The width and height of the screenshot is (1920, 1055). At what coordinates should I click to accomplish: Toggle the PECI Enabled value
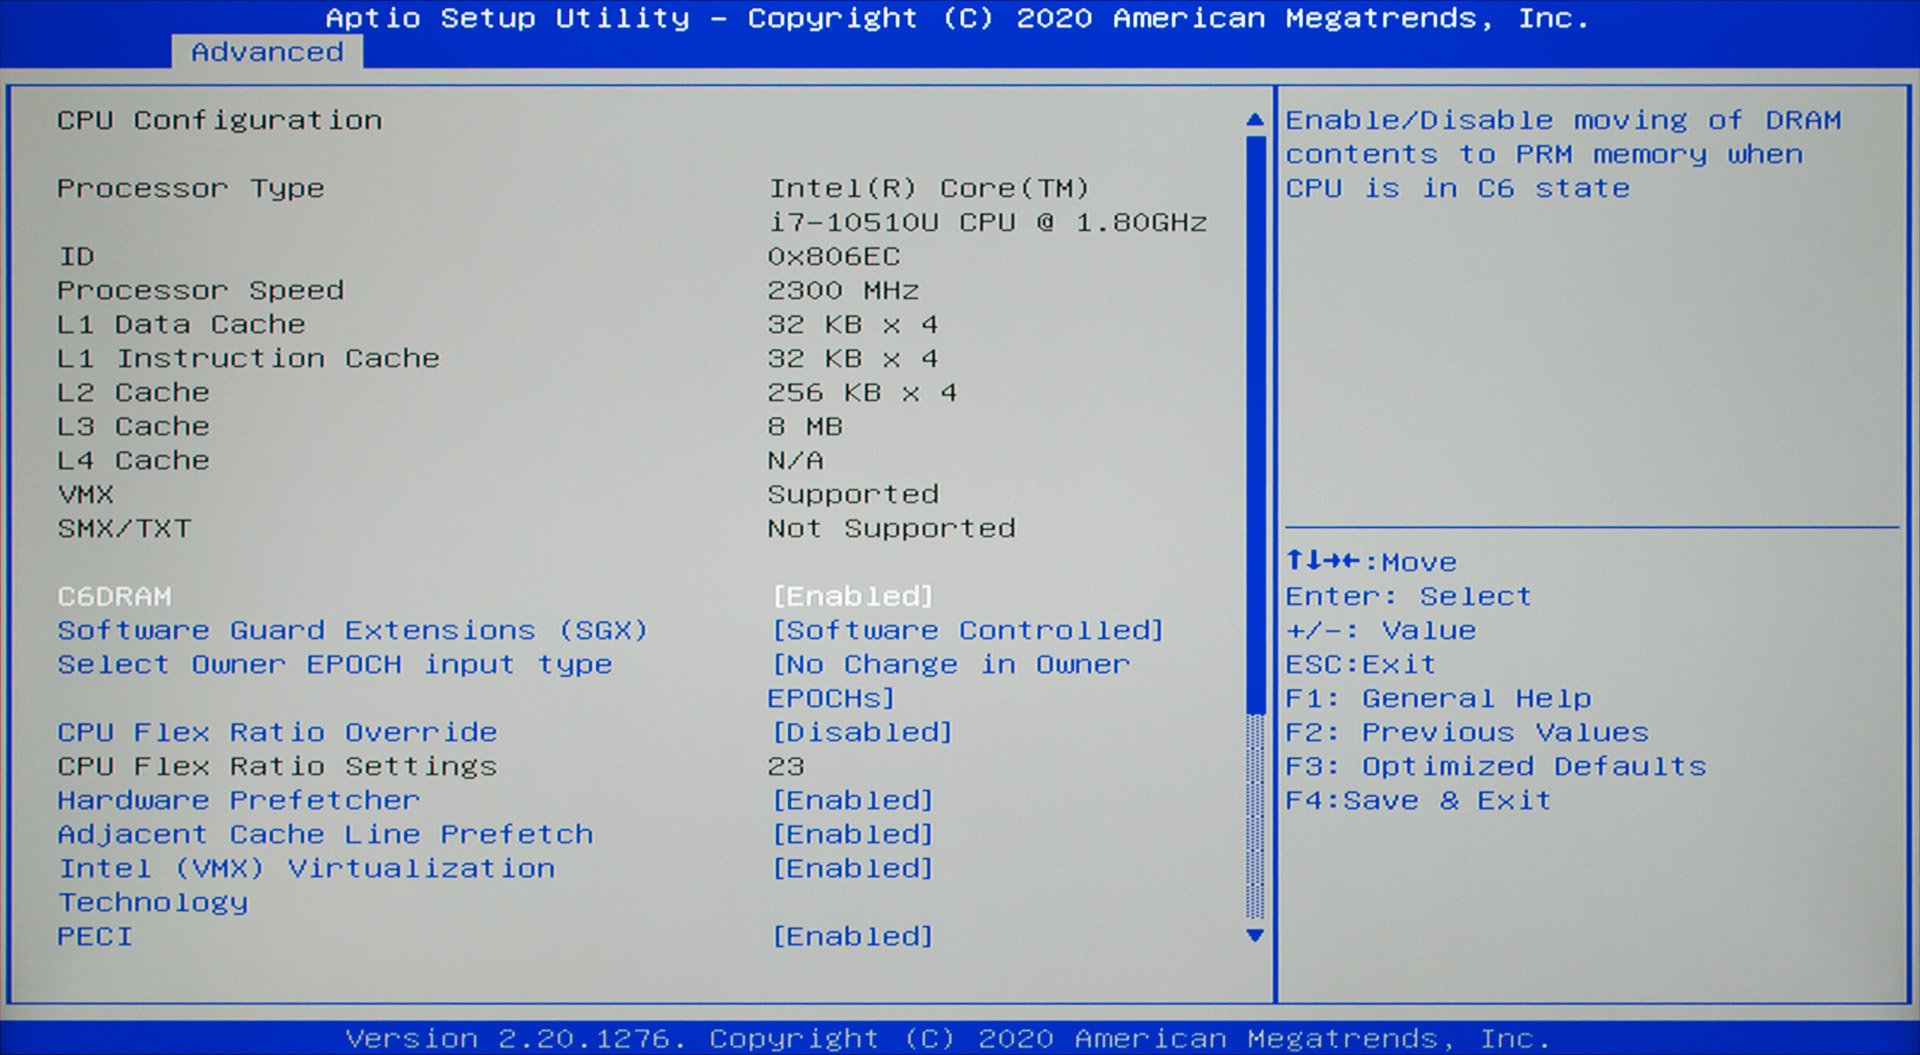pyautogui.click(x=852, y=937)
